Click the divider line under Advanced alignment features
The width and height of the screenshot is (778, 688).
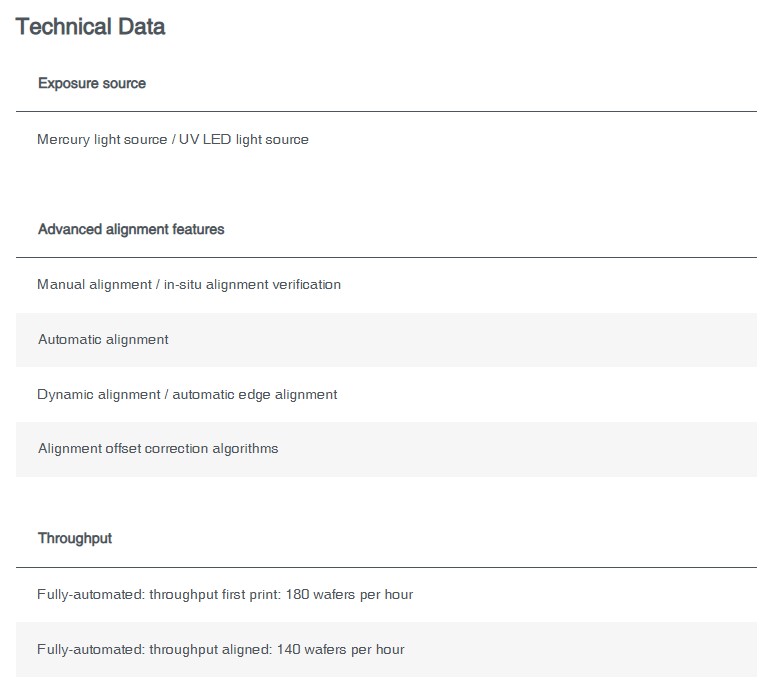386,257
